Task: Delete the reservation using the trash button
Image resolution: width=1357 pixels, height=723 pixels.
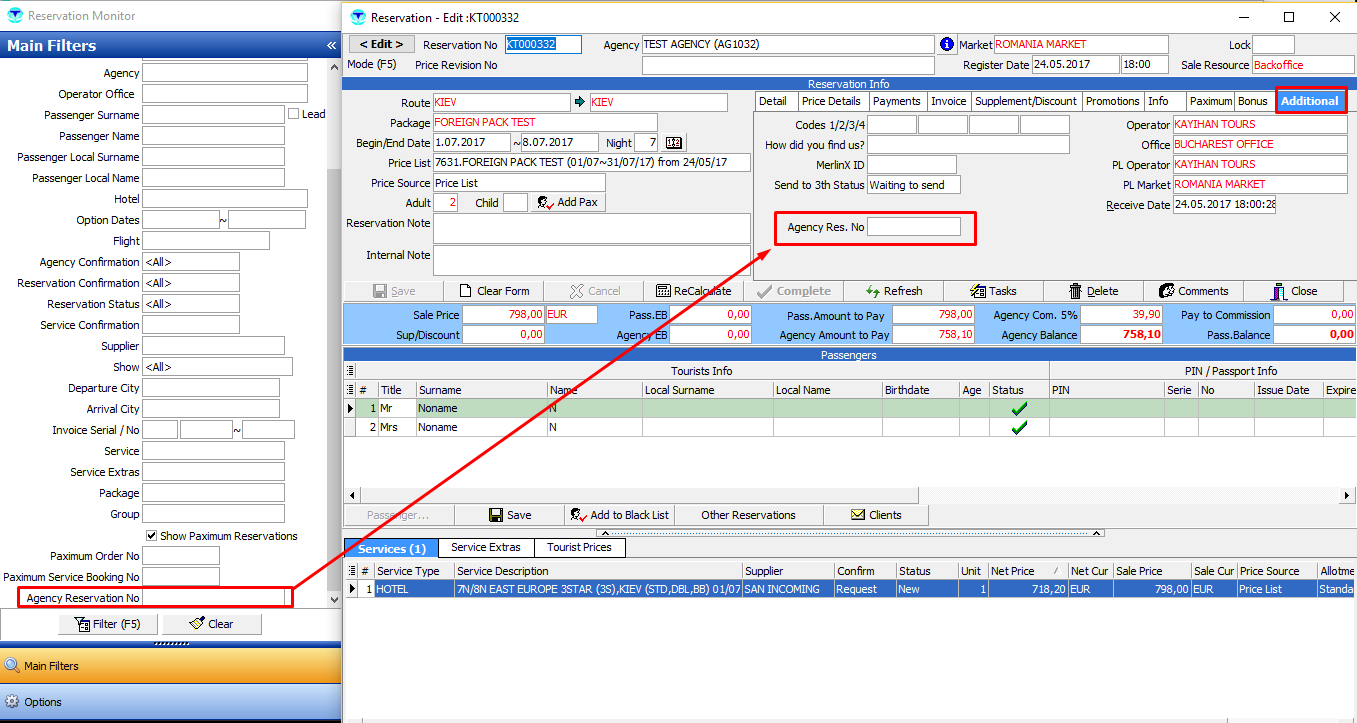Action: (x=1093, y=291)
